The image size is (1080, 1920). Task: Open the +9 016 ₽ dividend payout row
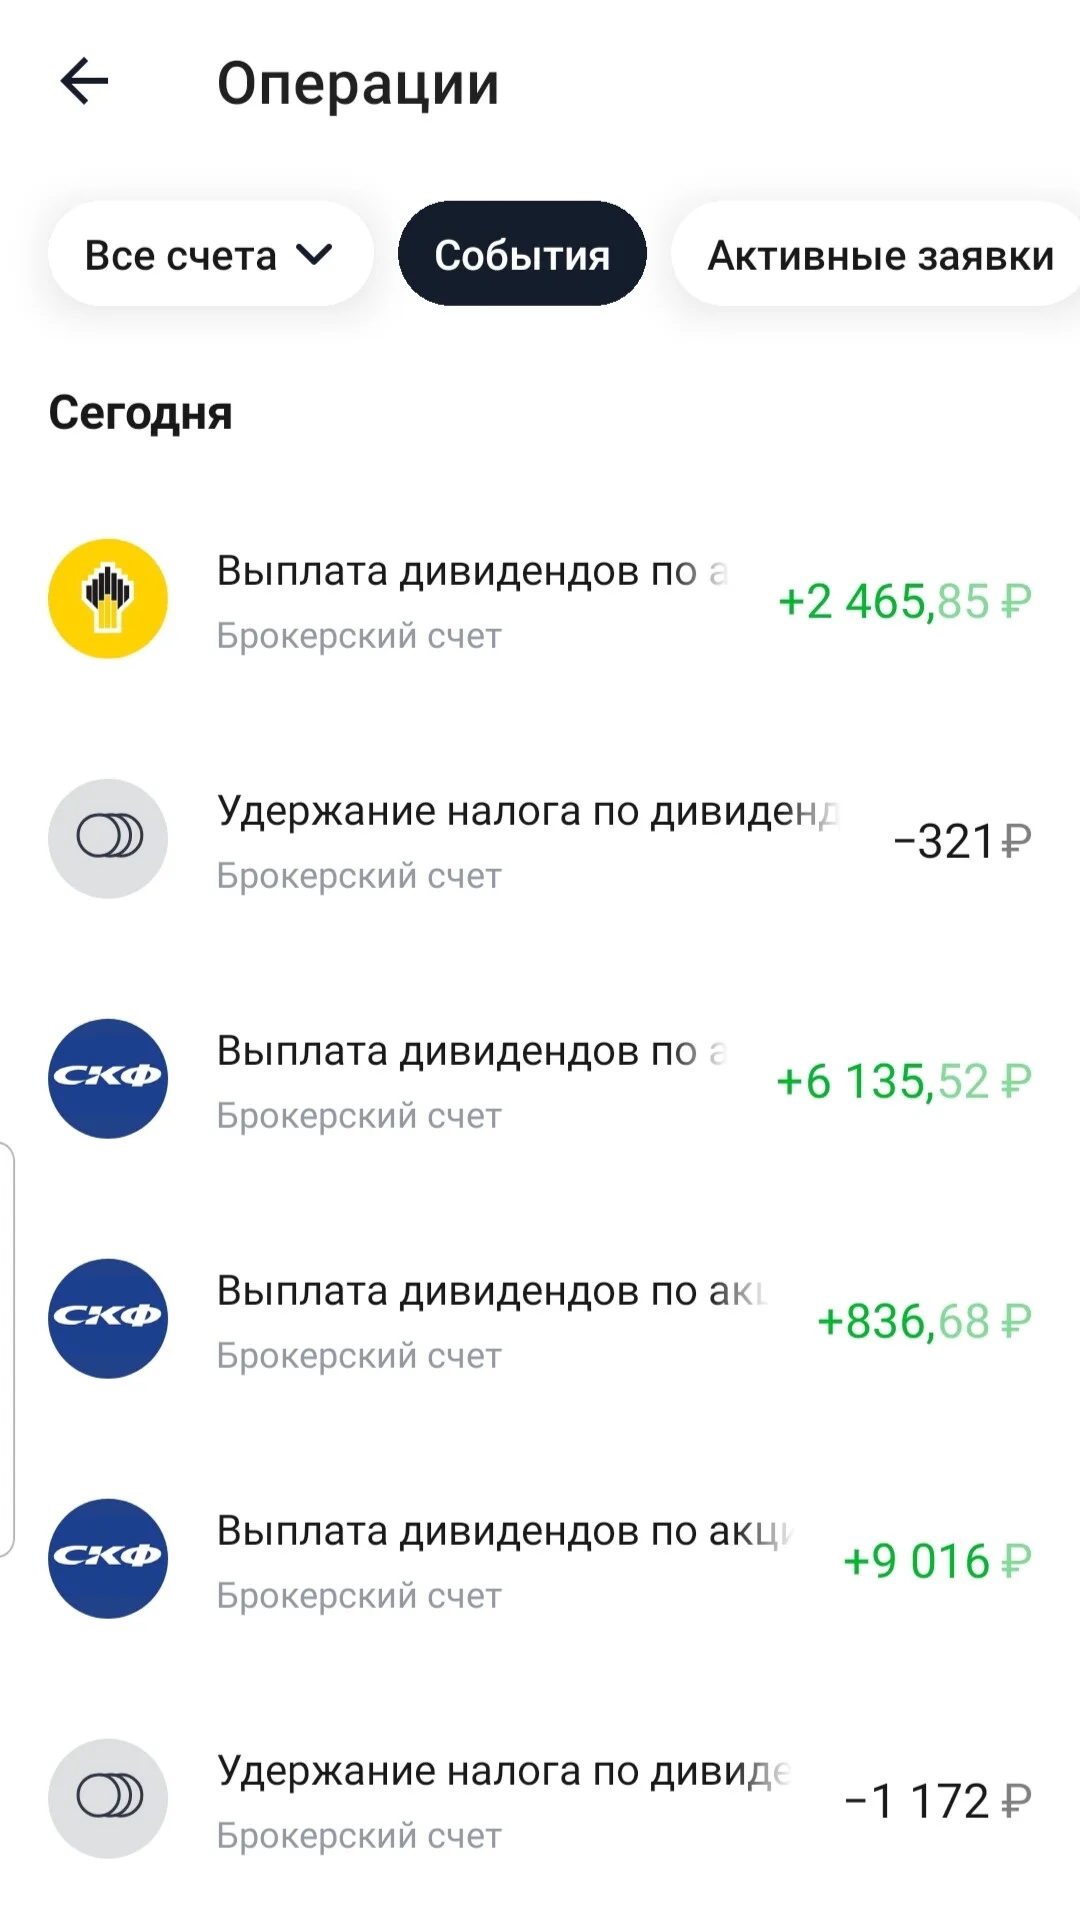pos(540,1560)
